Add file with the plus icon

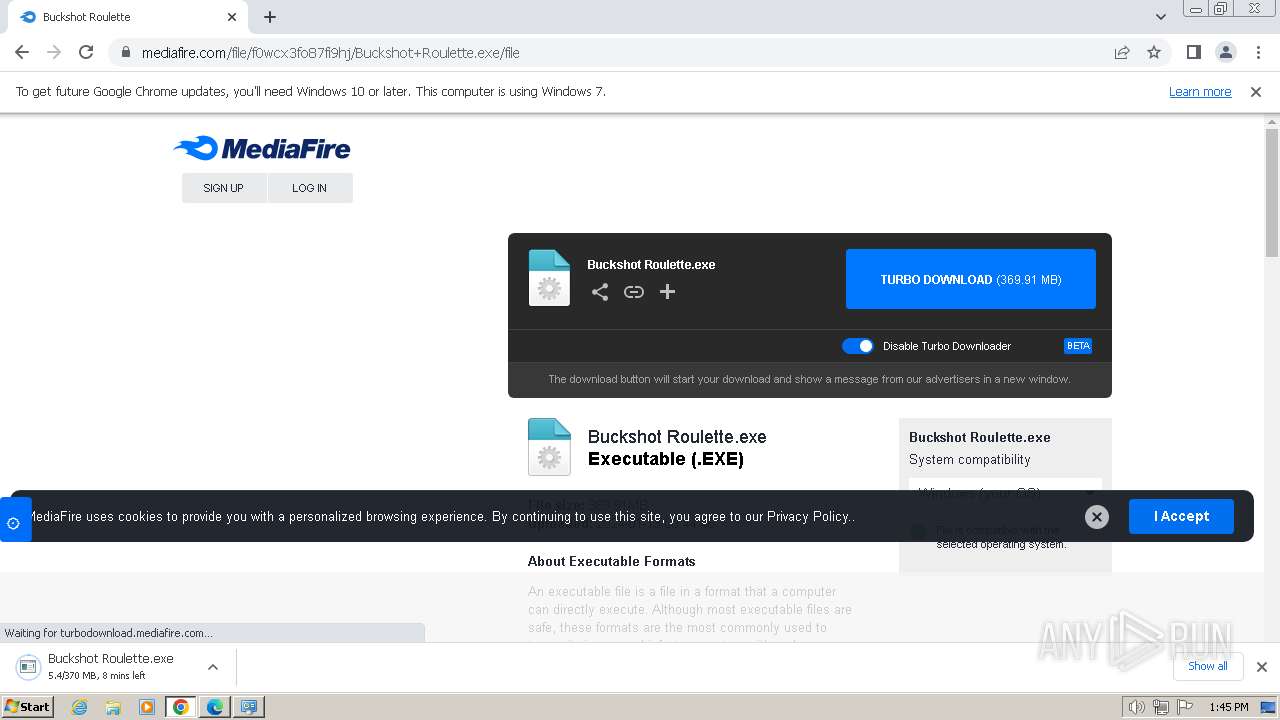(x=668, y=292)
